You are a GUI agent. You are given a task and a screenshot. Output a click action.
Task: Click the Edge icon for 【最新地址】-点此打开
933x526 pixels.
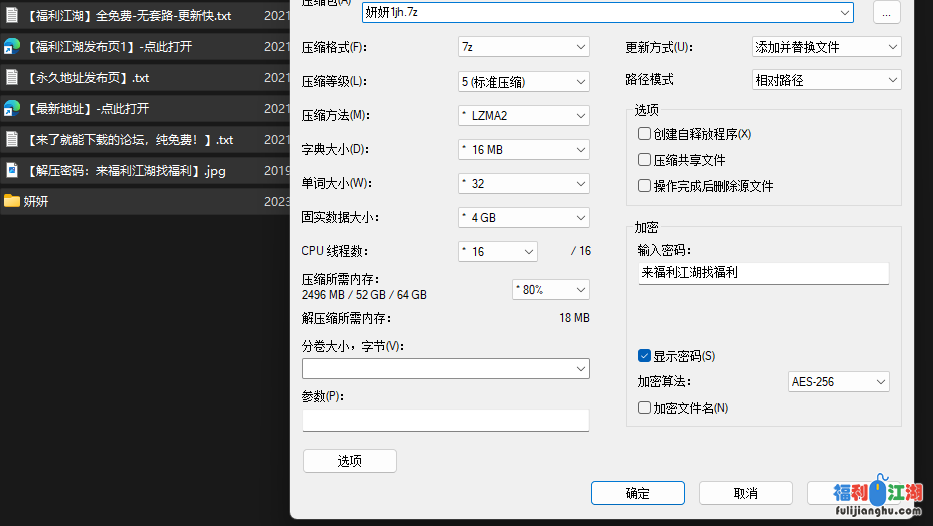(12, 108)
